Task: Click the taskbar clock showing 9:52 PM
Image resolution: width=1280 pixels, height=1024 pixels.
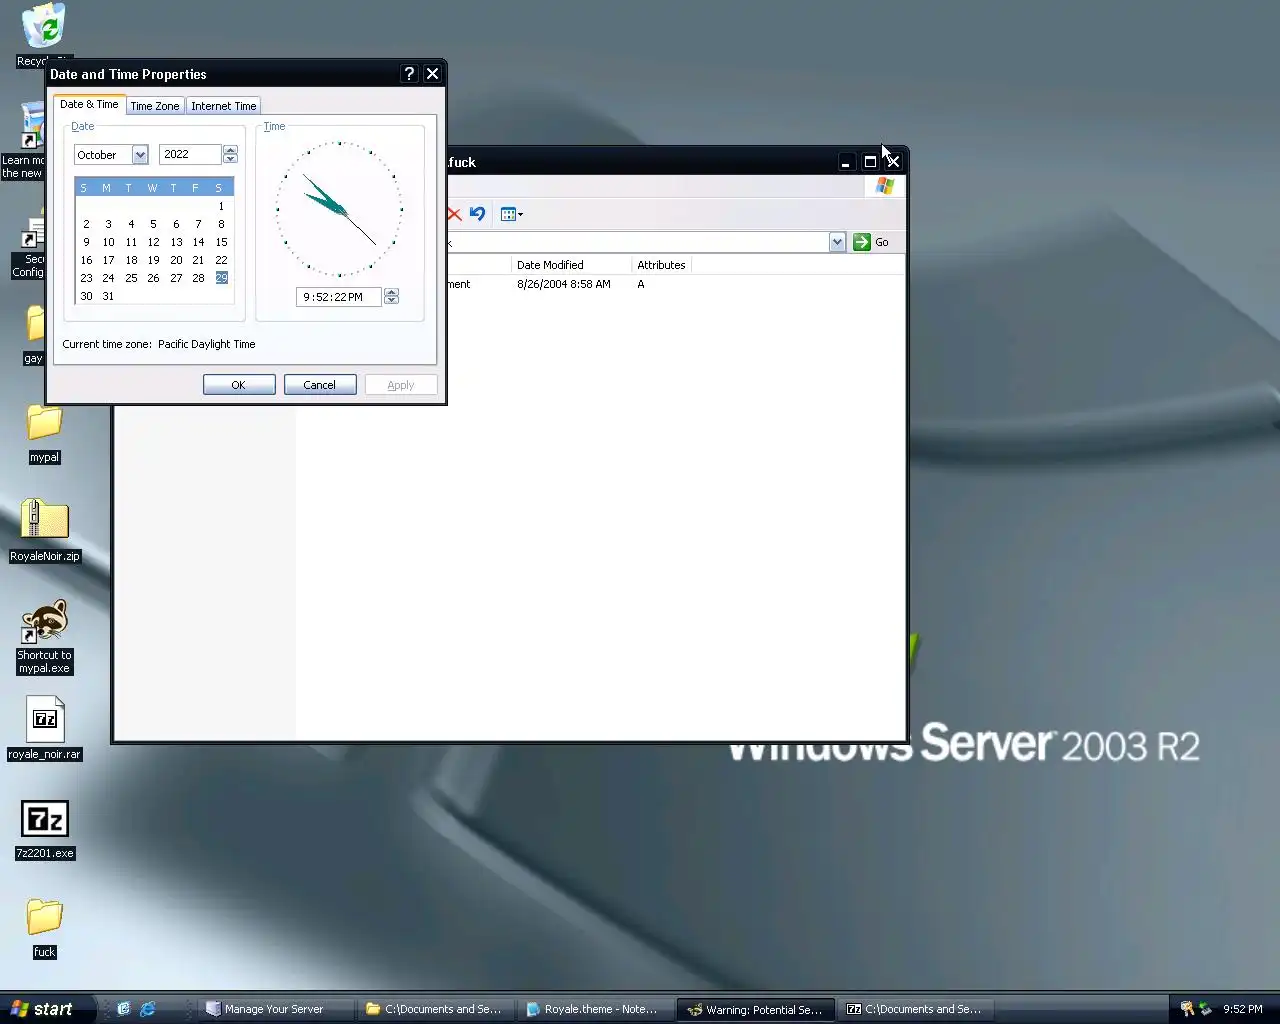Action: [x=1243, y=1009]
